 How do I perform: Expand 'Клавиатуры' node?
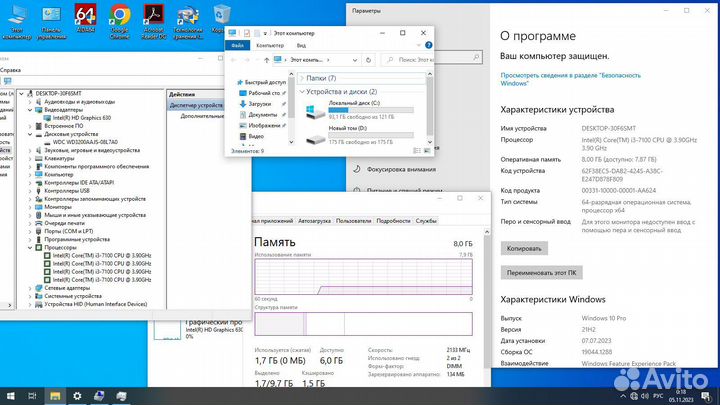click(x=30, y=158)
